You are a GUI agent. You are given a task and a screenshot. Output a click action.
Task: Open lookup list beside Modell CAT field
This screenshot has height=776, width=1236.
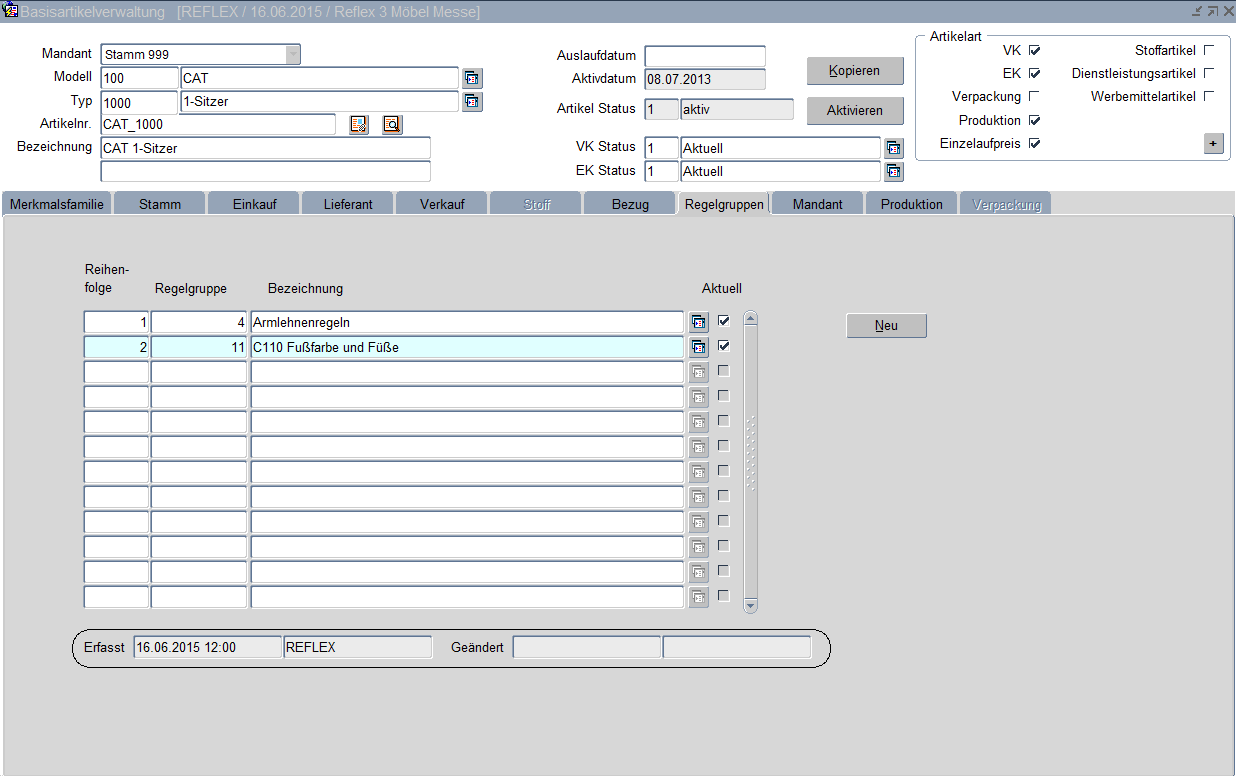click(x=472, y=78)
